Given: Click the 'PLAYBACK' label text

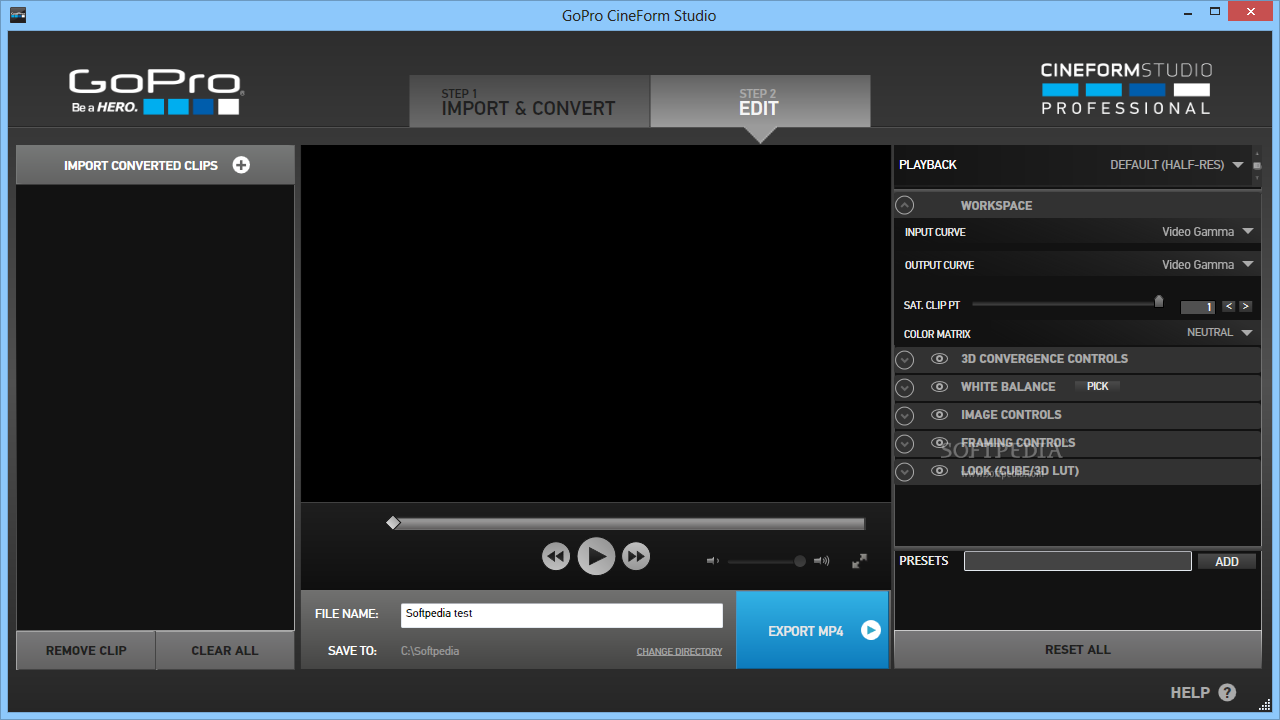Looking at the screenshot, I should coord(928,165).
